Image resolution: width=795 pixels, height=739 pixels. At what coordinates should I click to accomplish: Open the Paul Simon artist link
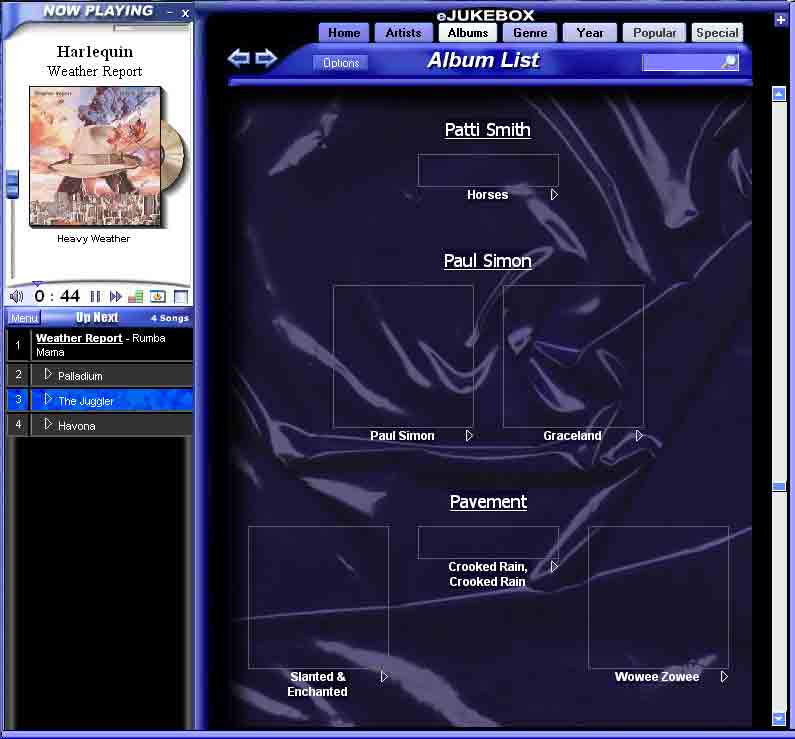[487, 261]
